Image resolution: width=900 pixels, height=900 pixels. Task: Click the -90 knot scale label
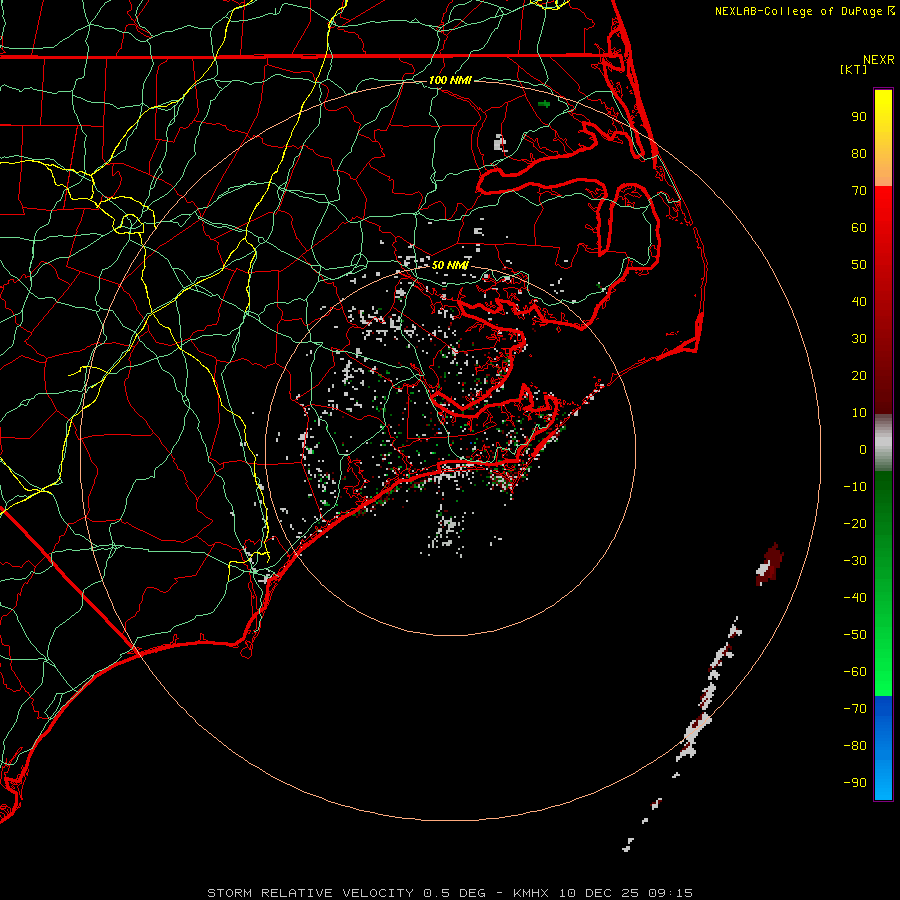(x=855, y=783)
